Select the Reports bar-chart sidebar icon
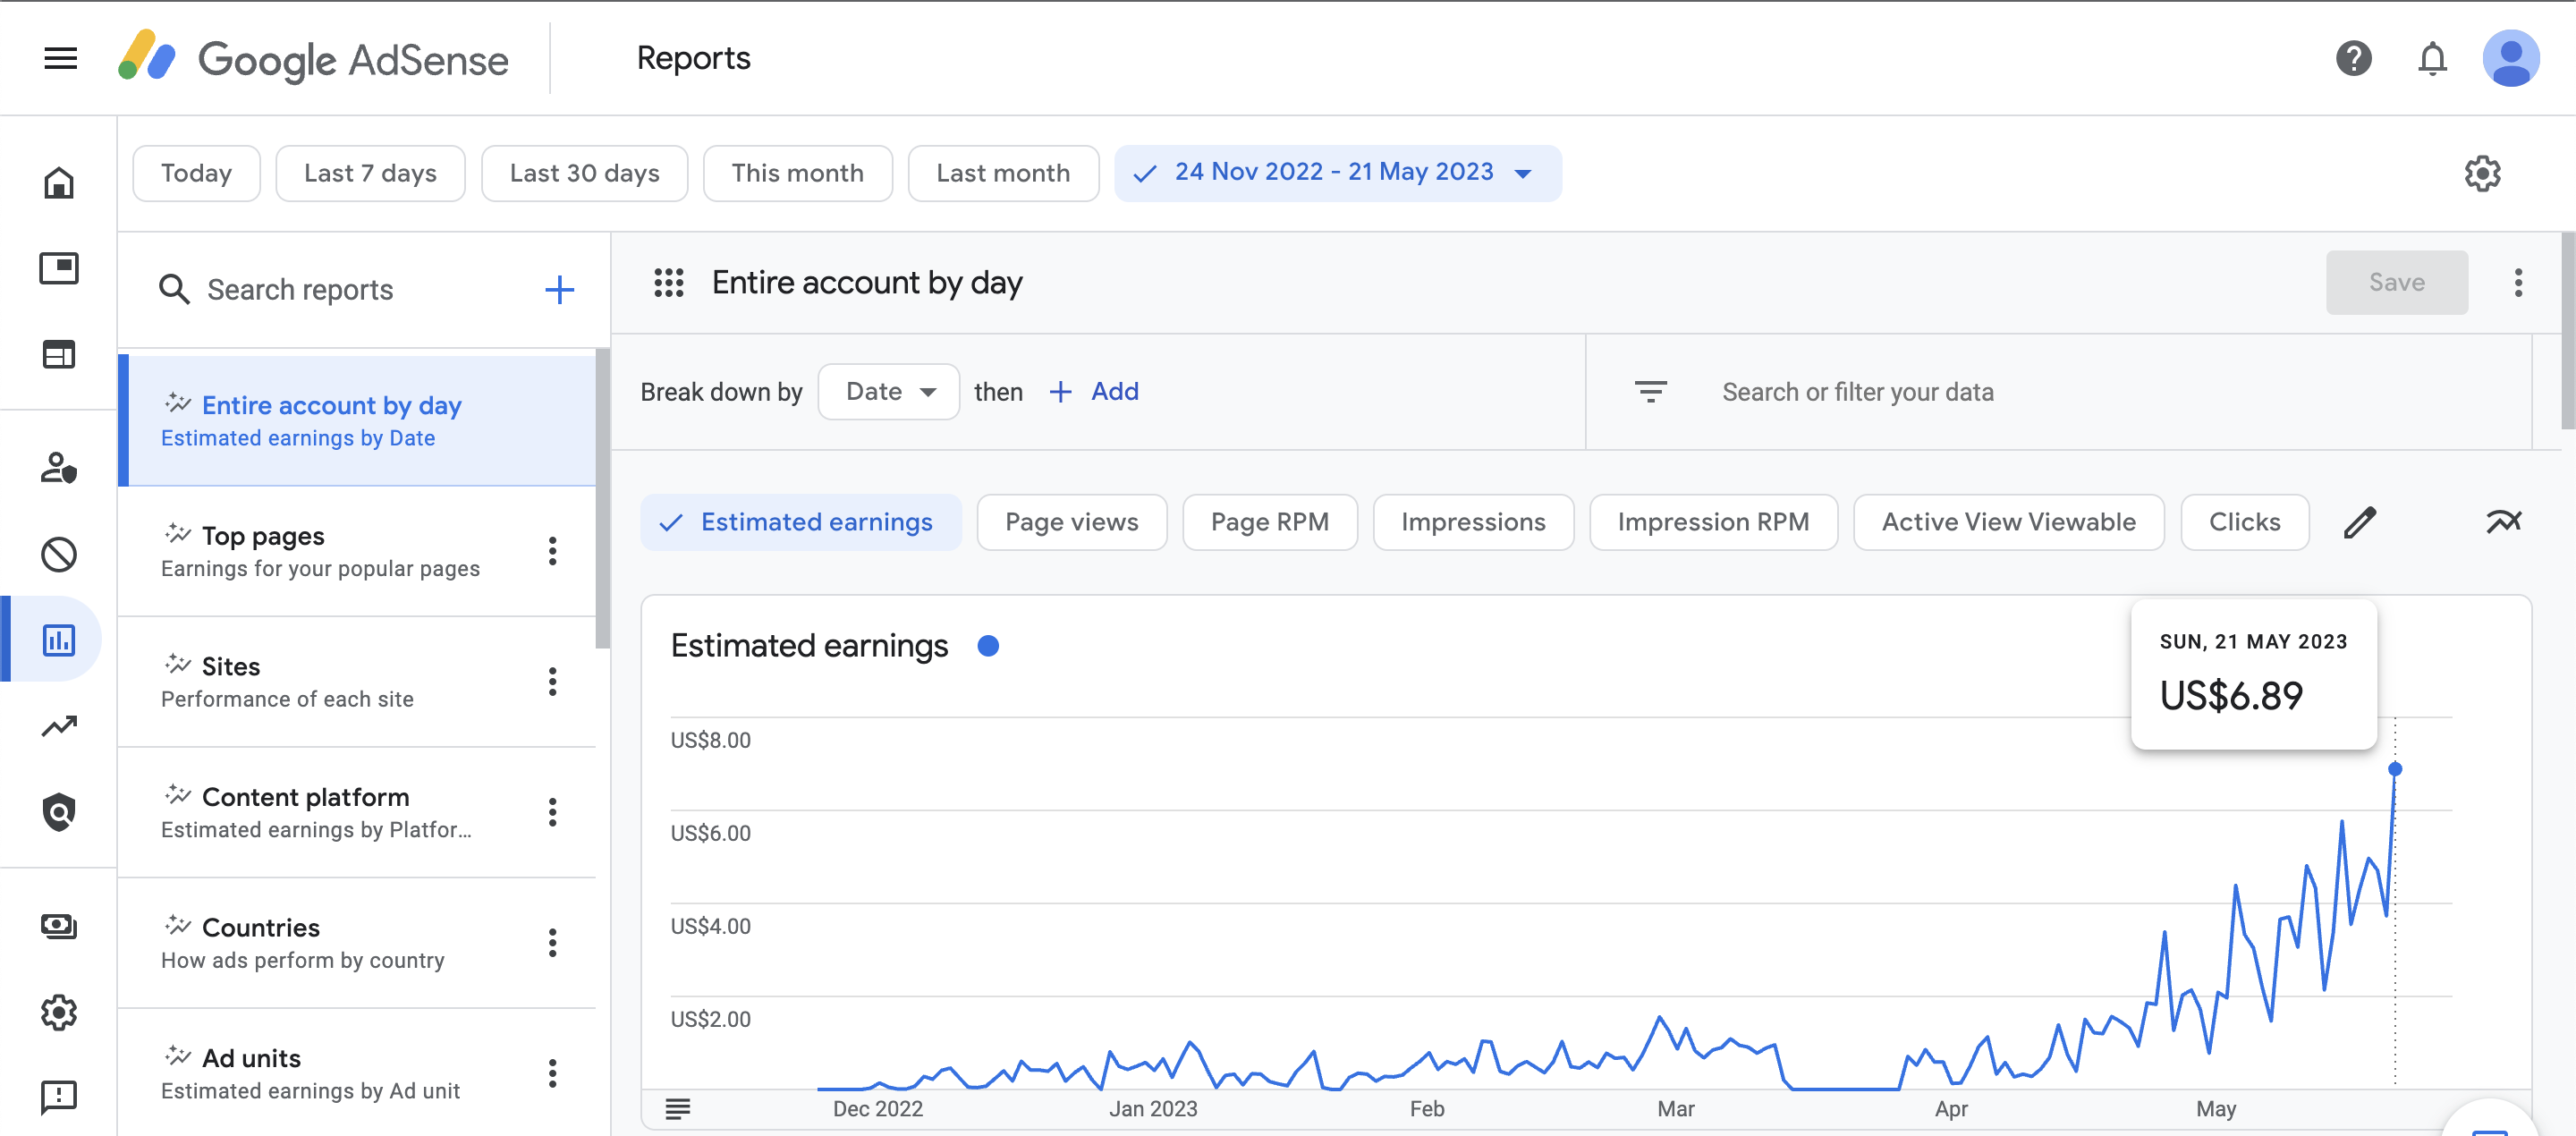Viewport: 2576px width, 1136px height. pyautogui.click(x=59, y=639)
